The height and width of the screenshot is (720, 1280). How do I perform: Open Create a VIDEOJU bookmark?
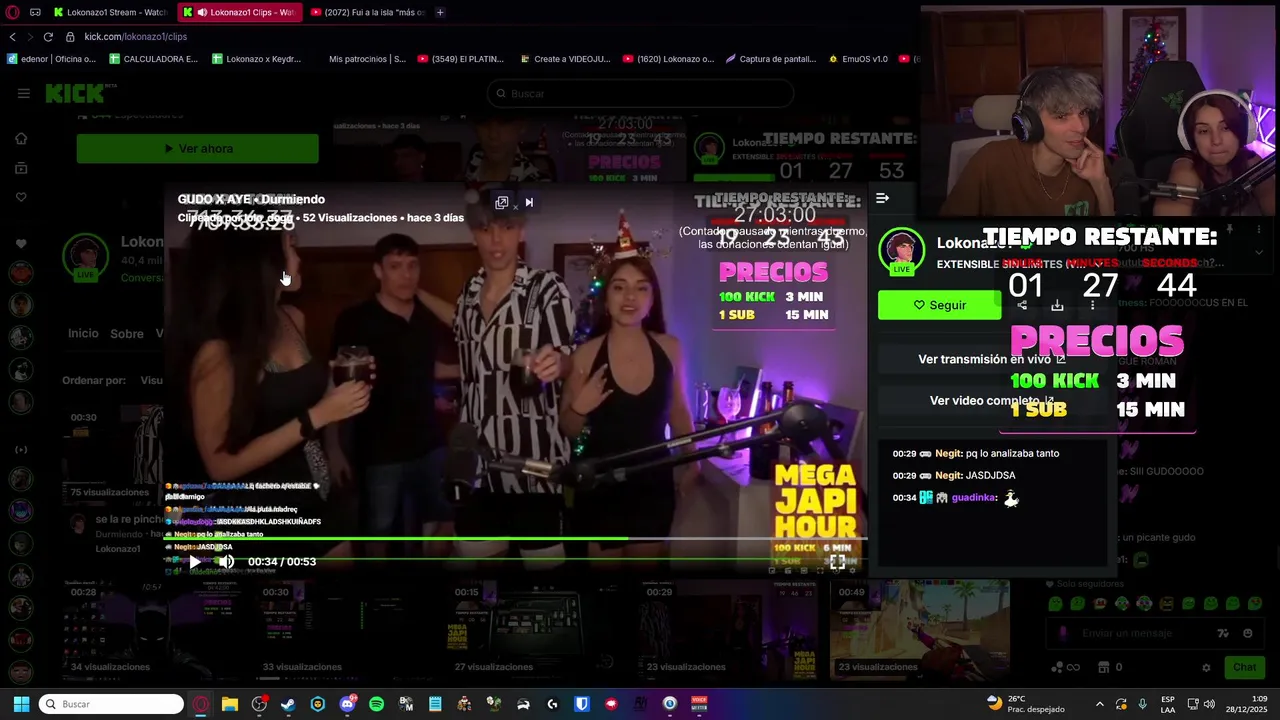click(x=565, y=59)
